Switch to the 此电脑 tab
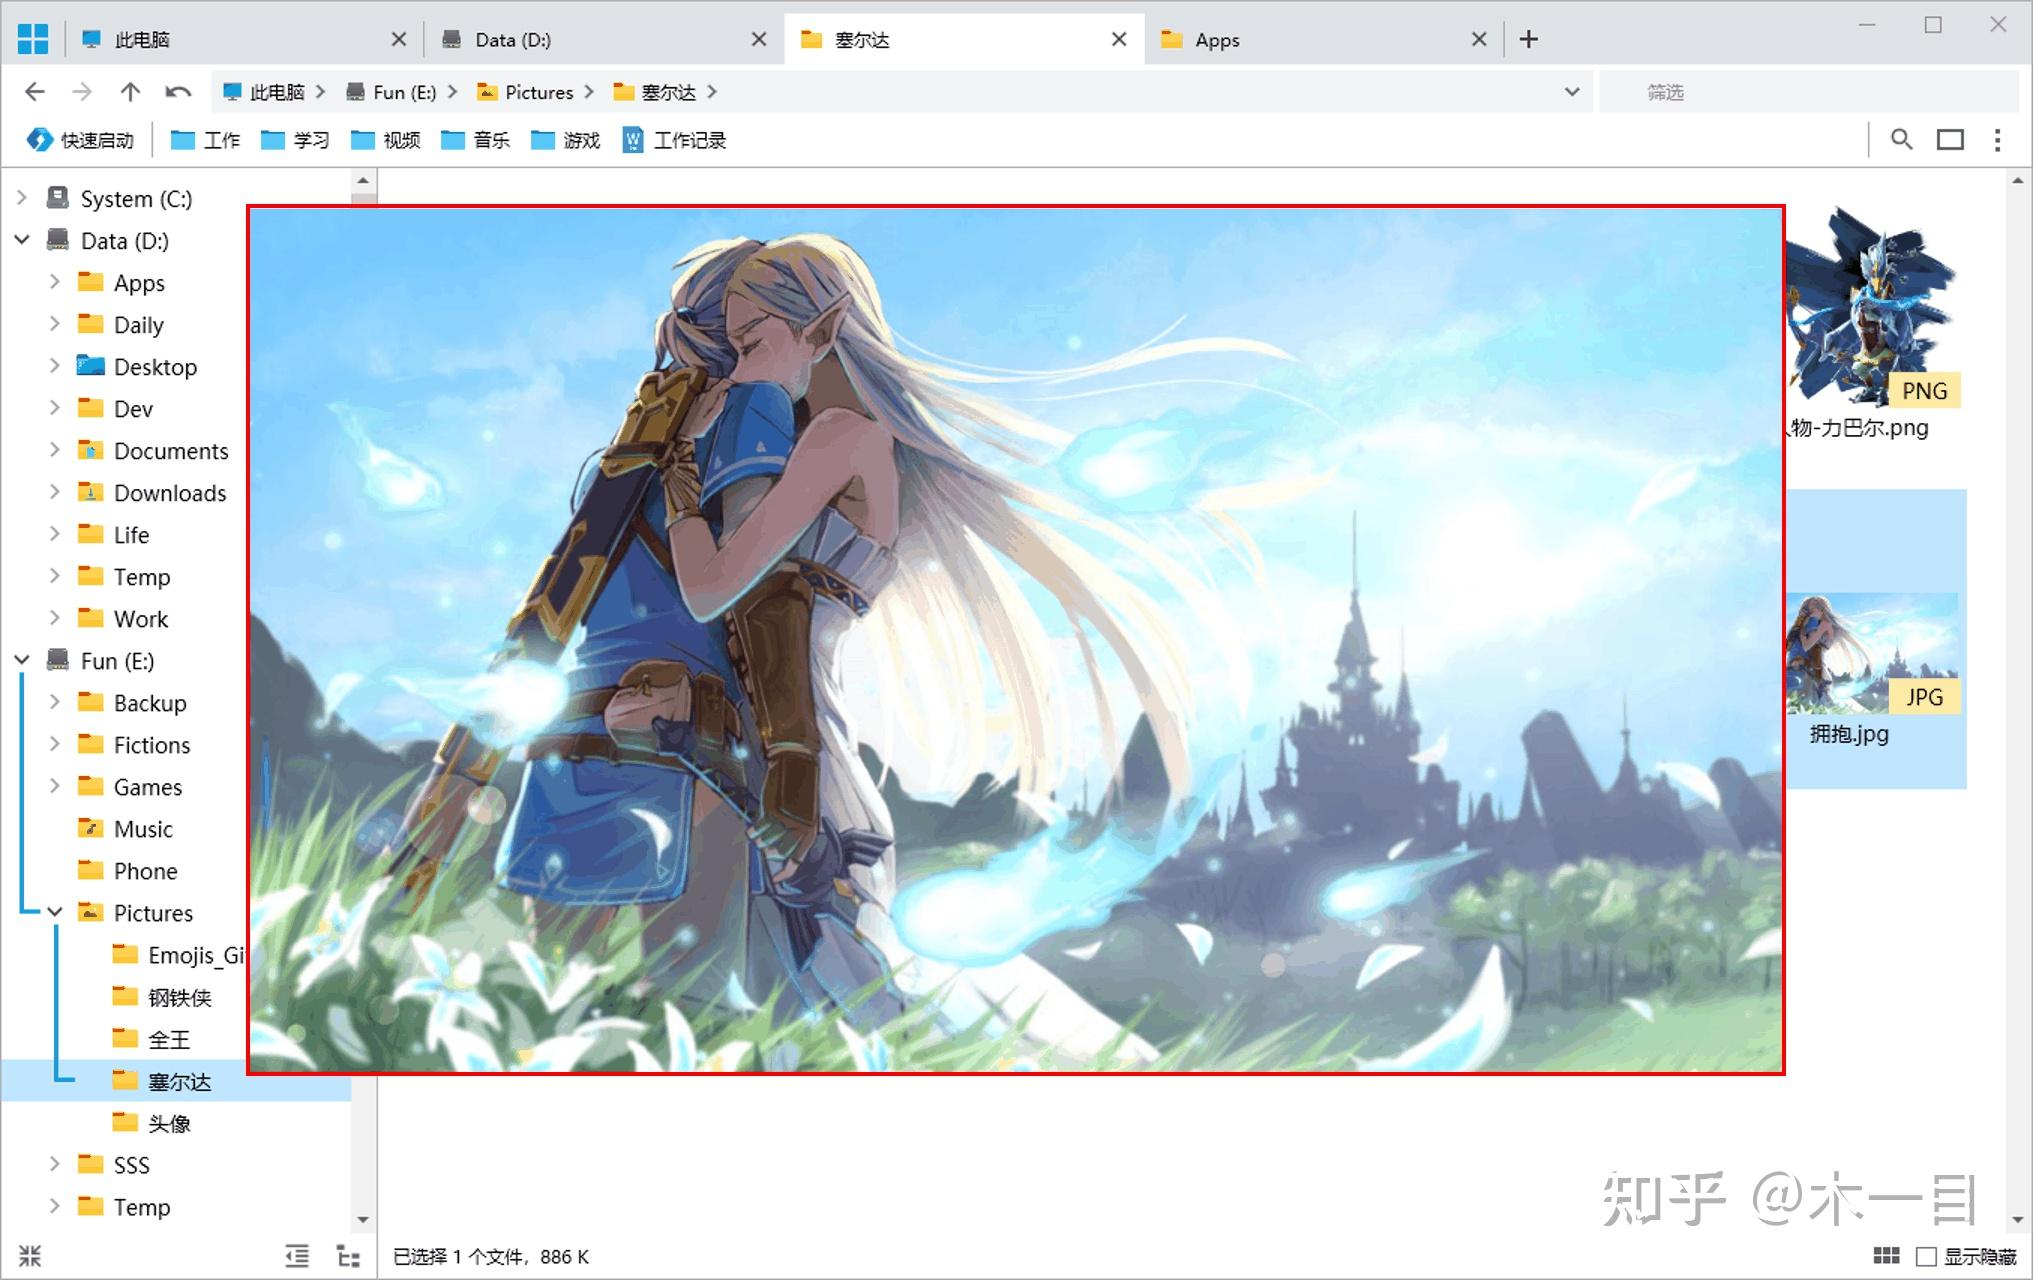 (243, 39)
